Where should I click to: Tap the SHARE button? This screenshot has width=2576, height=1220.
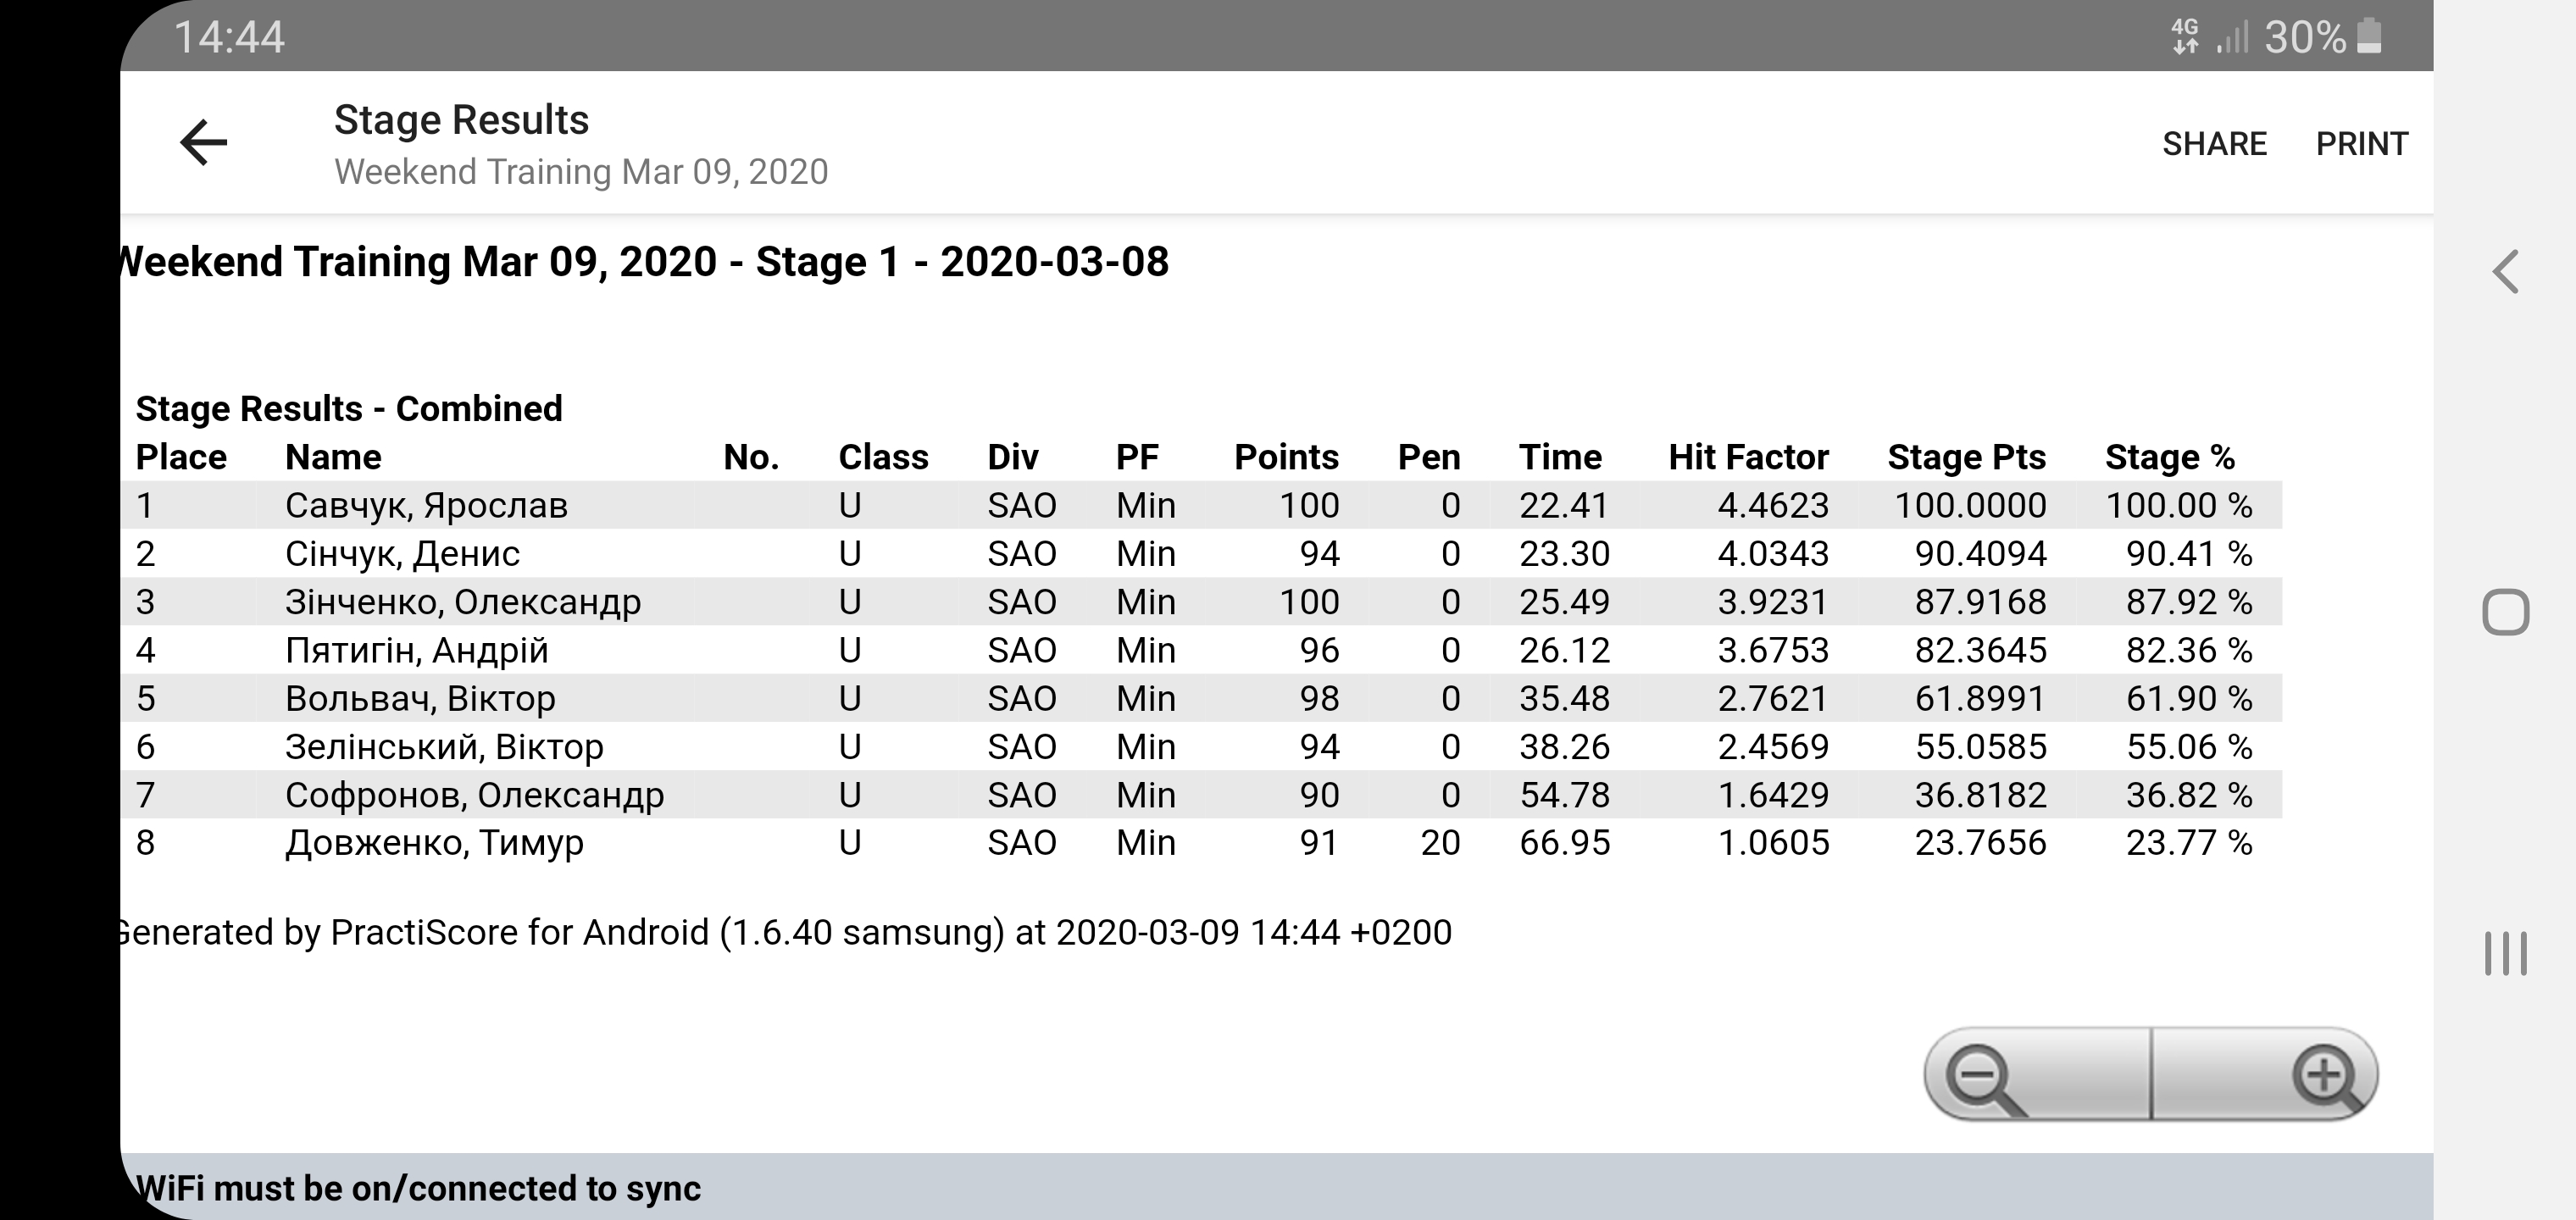coord(2214,144)
